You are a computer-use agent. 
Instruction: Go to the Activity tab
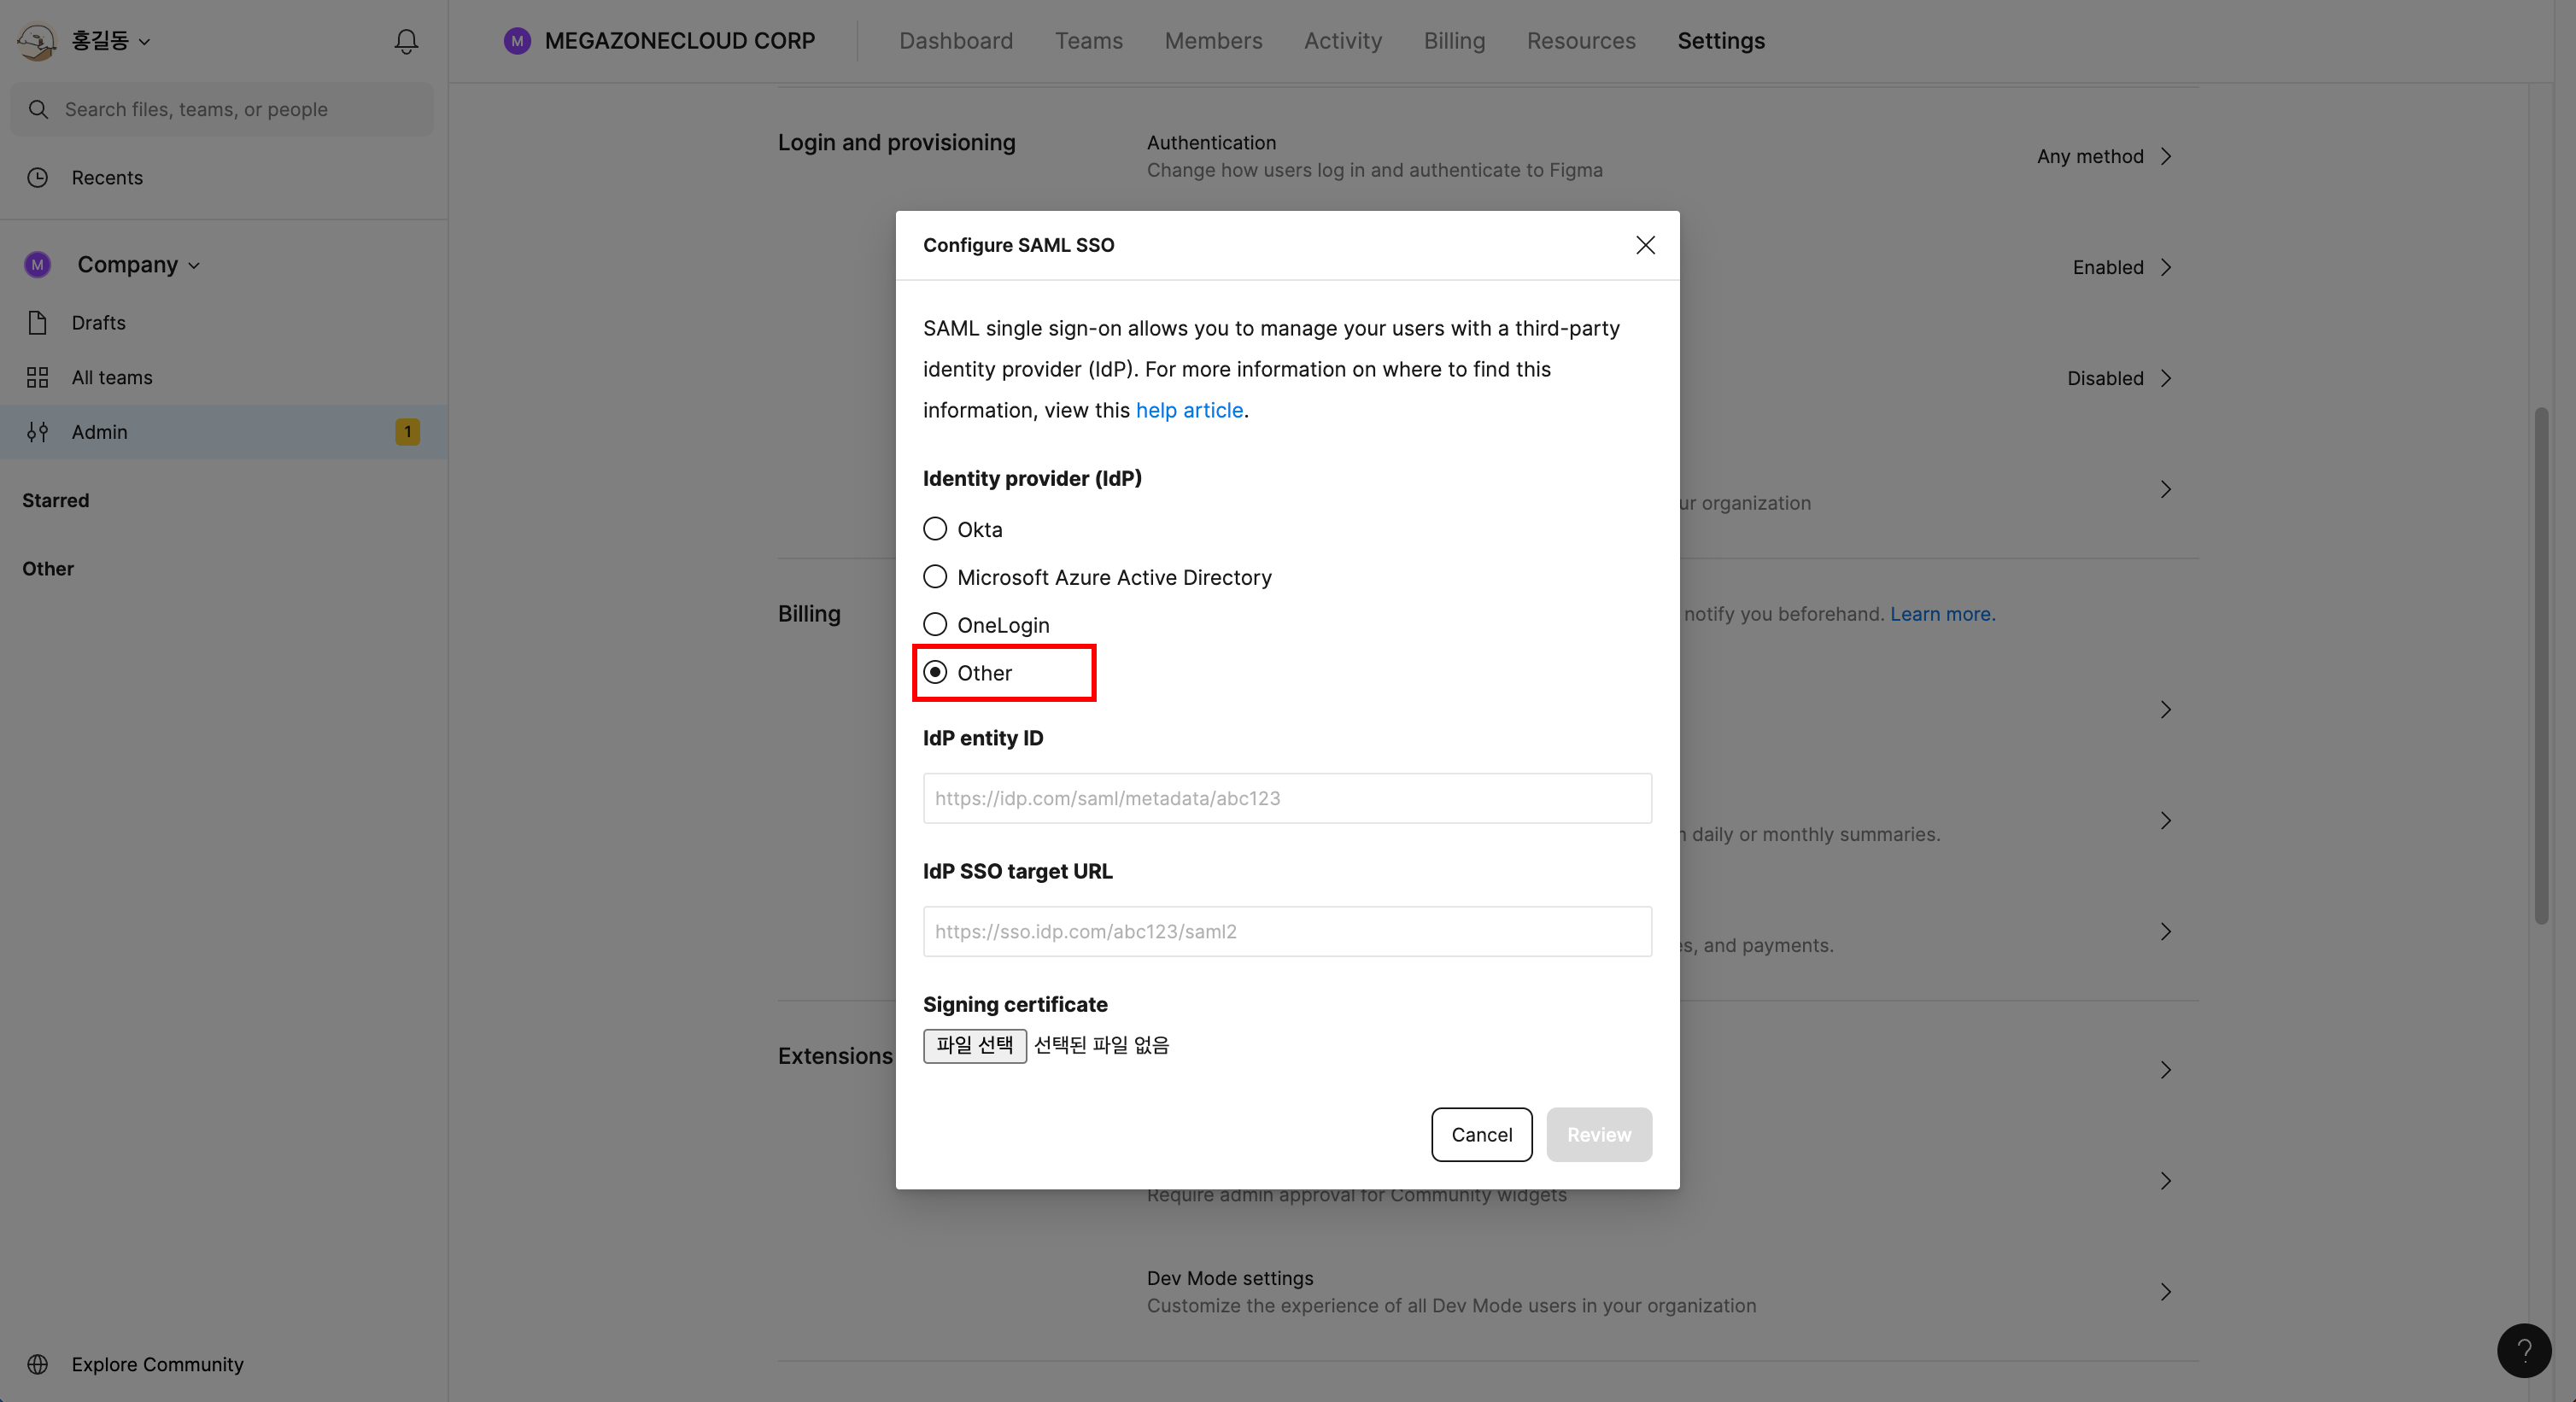(x=1342, y=41)
